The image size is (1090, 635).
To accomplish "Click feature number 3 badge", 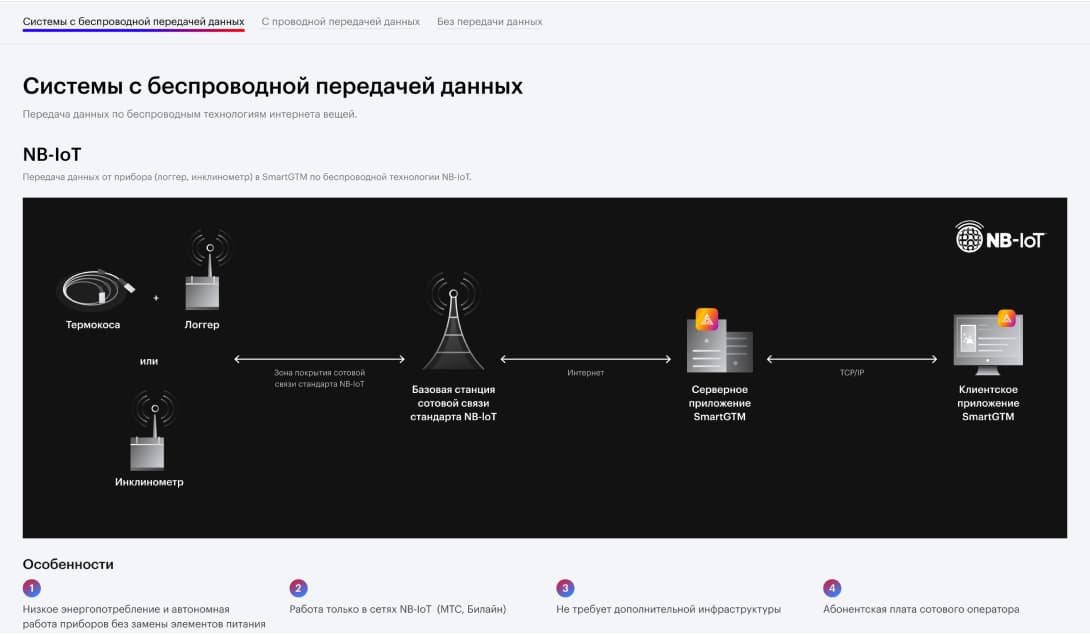I will pos(565,588).
